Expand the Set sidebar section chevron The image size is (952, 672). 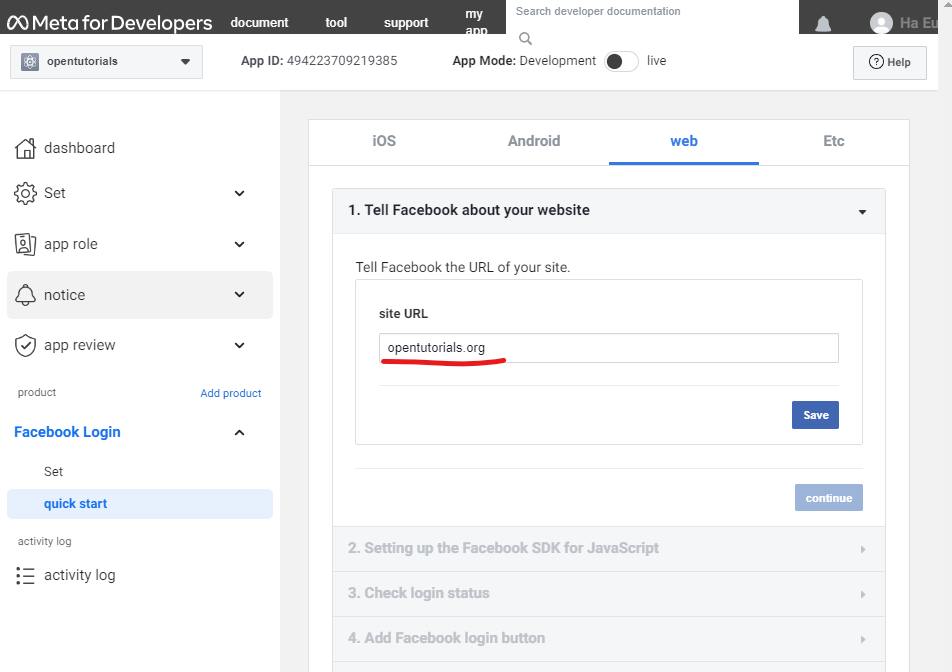(x=240, y=194)
